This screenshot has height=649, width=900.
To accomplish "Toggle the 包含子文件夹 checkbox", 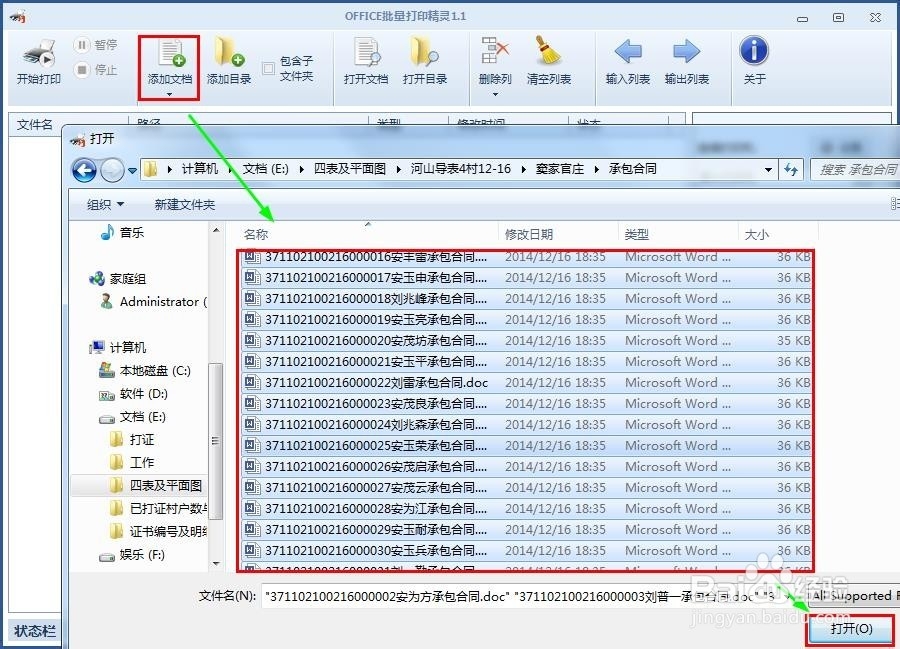I will [x=268, y=68].
